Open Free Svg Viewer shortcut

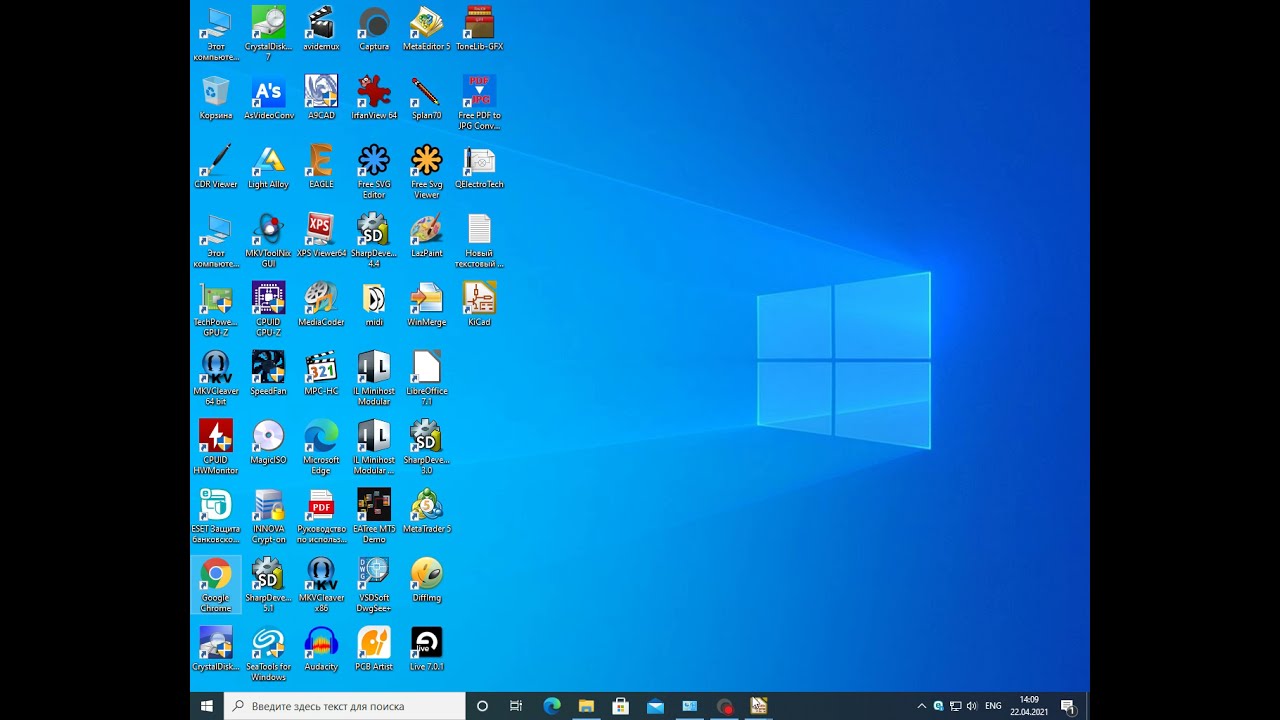pos(427,172)
